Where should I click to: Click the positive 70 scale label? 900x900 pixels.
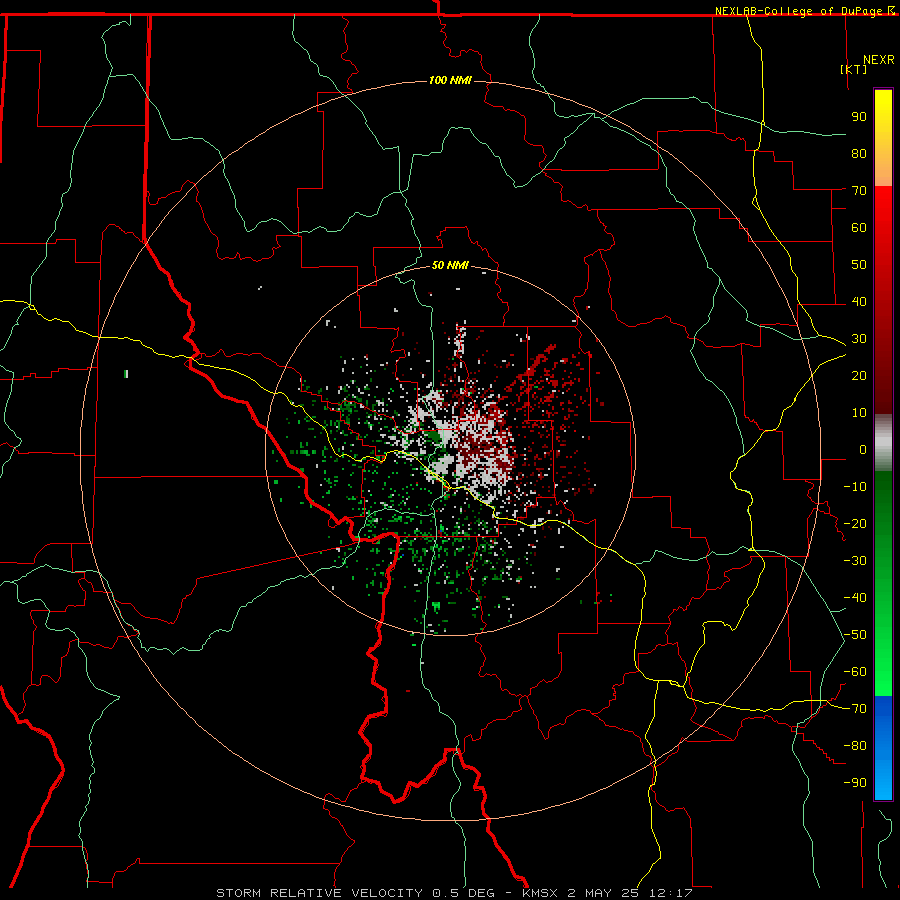(x=859, y=191)
